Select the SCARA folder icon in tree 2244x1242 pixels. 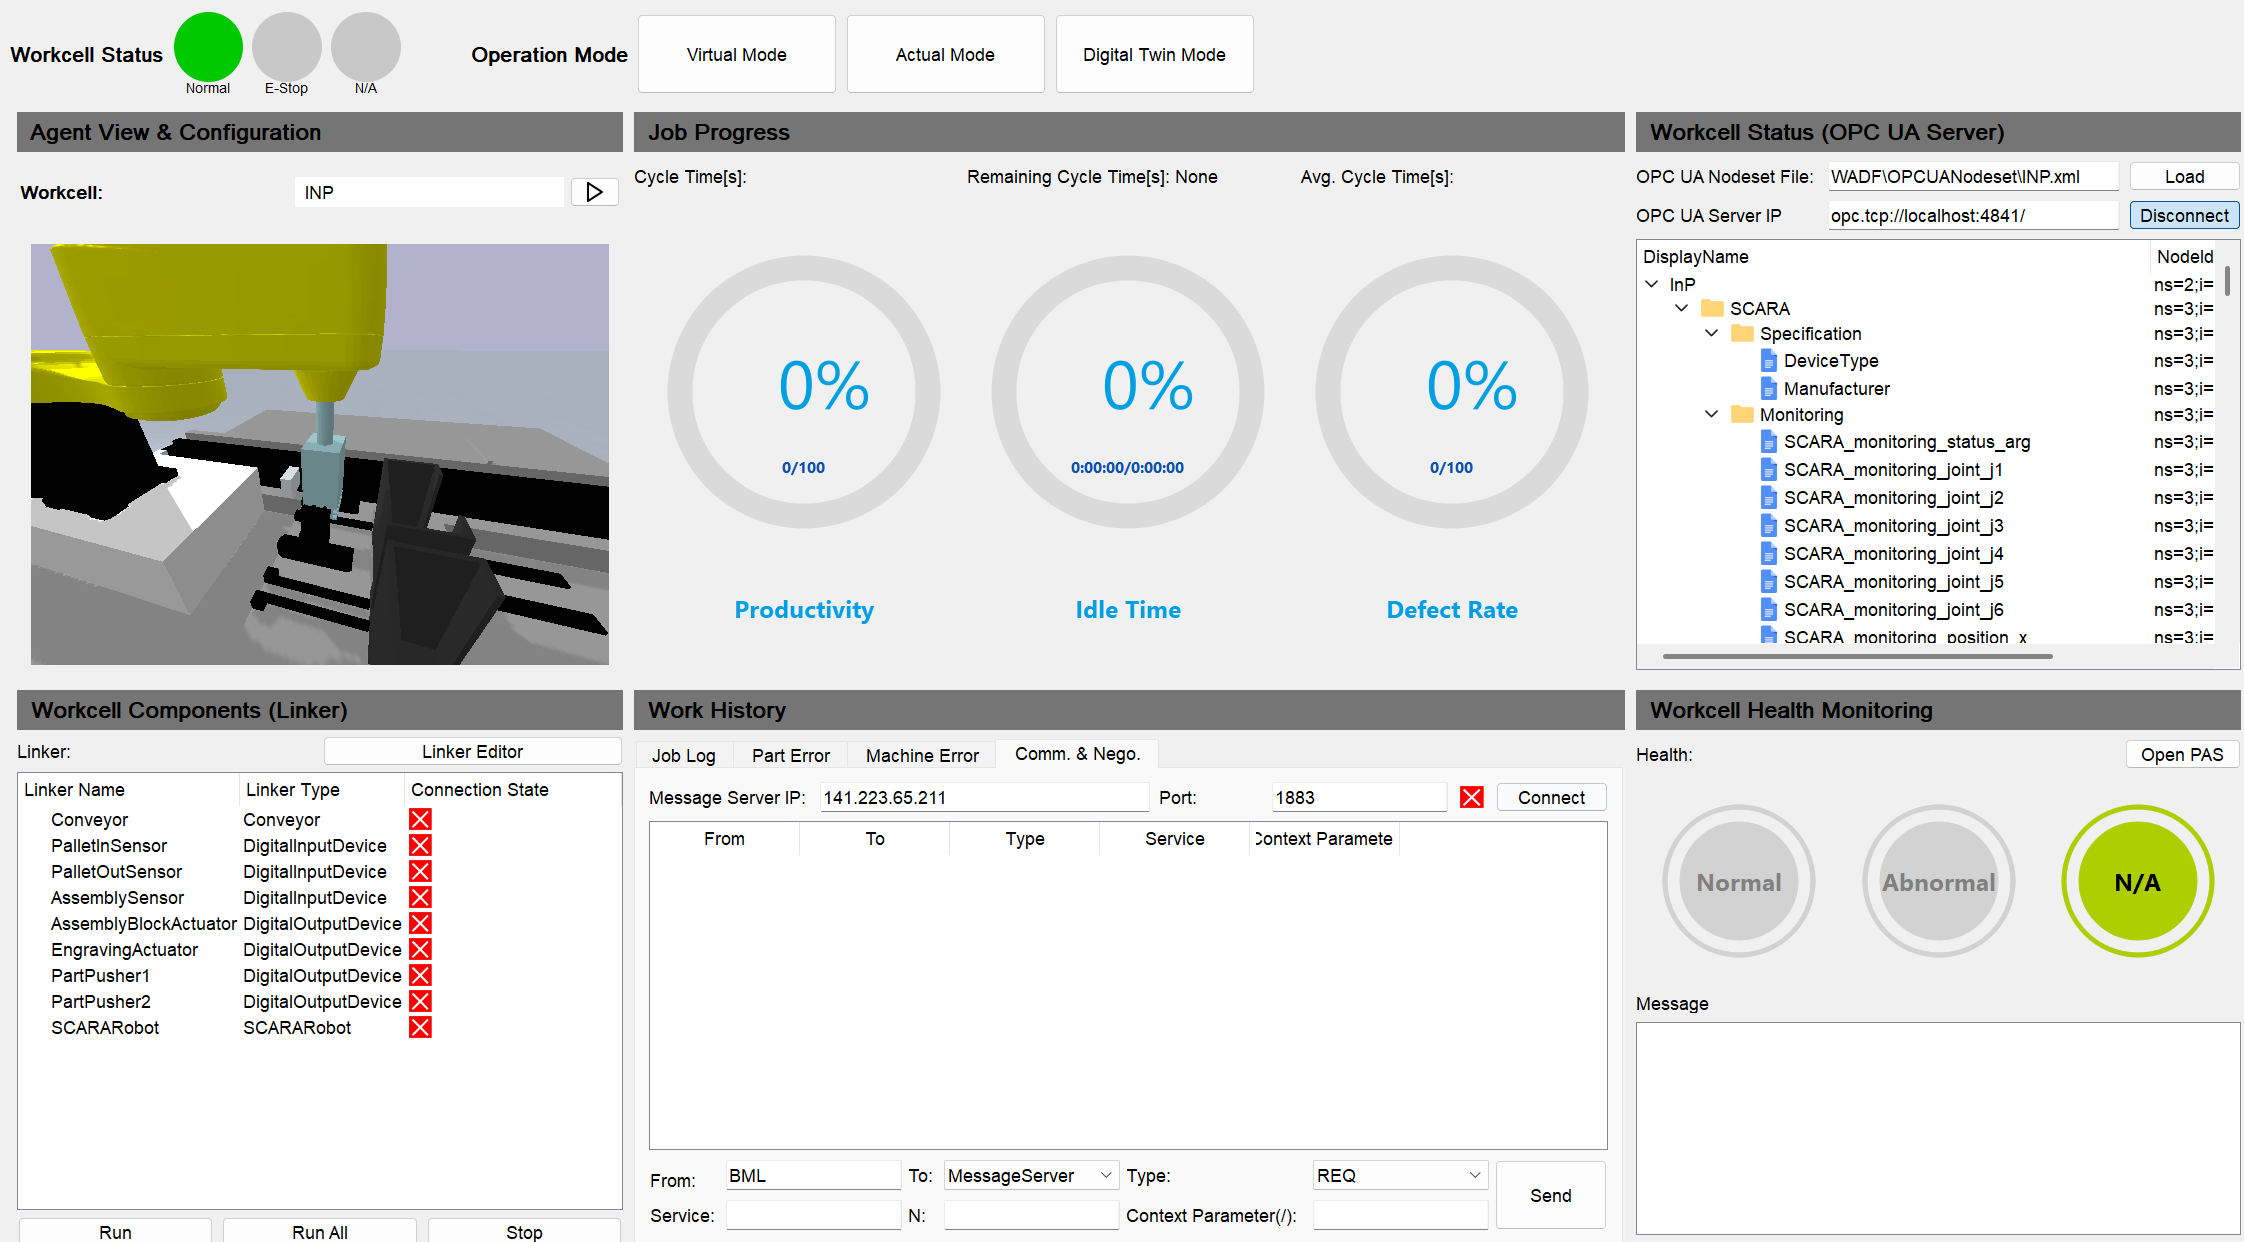pos(1712,308)
